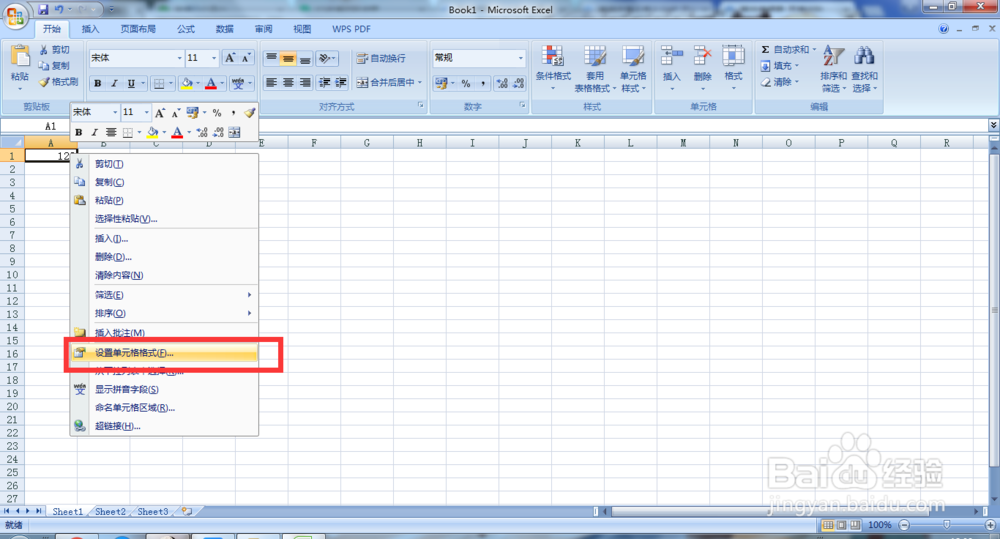Choose Cut (剪切) in the context menu
Screen dimensions: 1000x539
(x=165, y=164)
